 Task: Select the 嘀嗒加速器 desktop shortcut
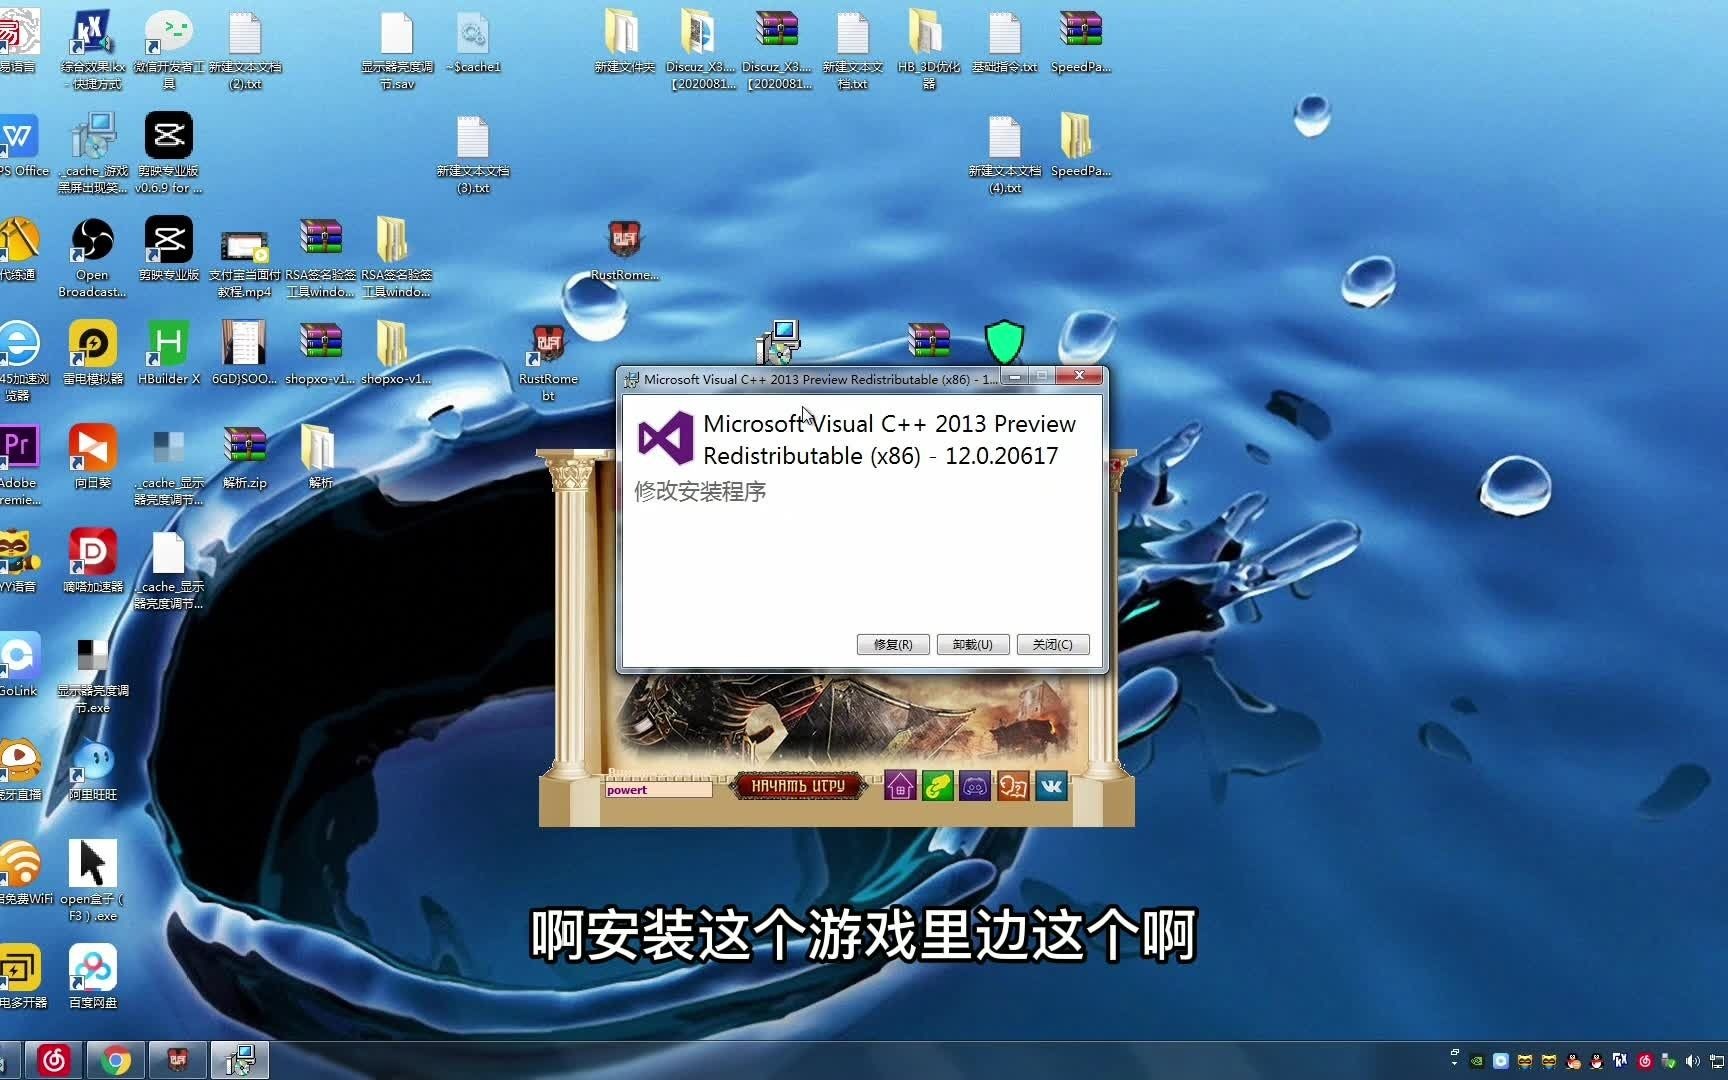coord(93,560)
